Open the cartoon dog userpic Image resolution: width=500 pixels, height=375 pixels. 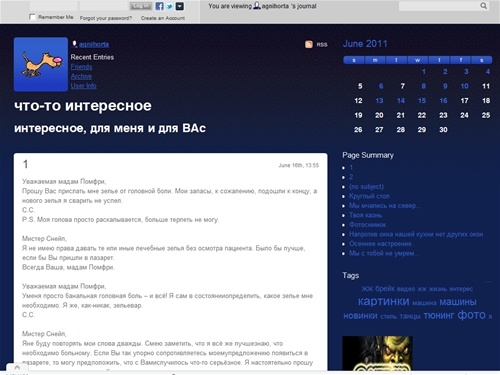[41, 64]
